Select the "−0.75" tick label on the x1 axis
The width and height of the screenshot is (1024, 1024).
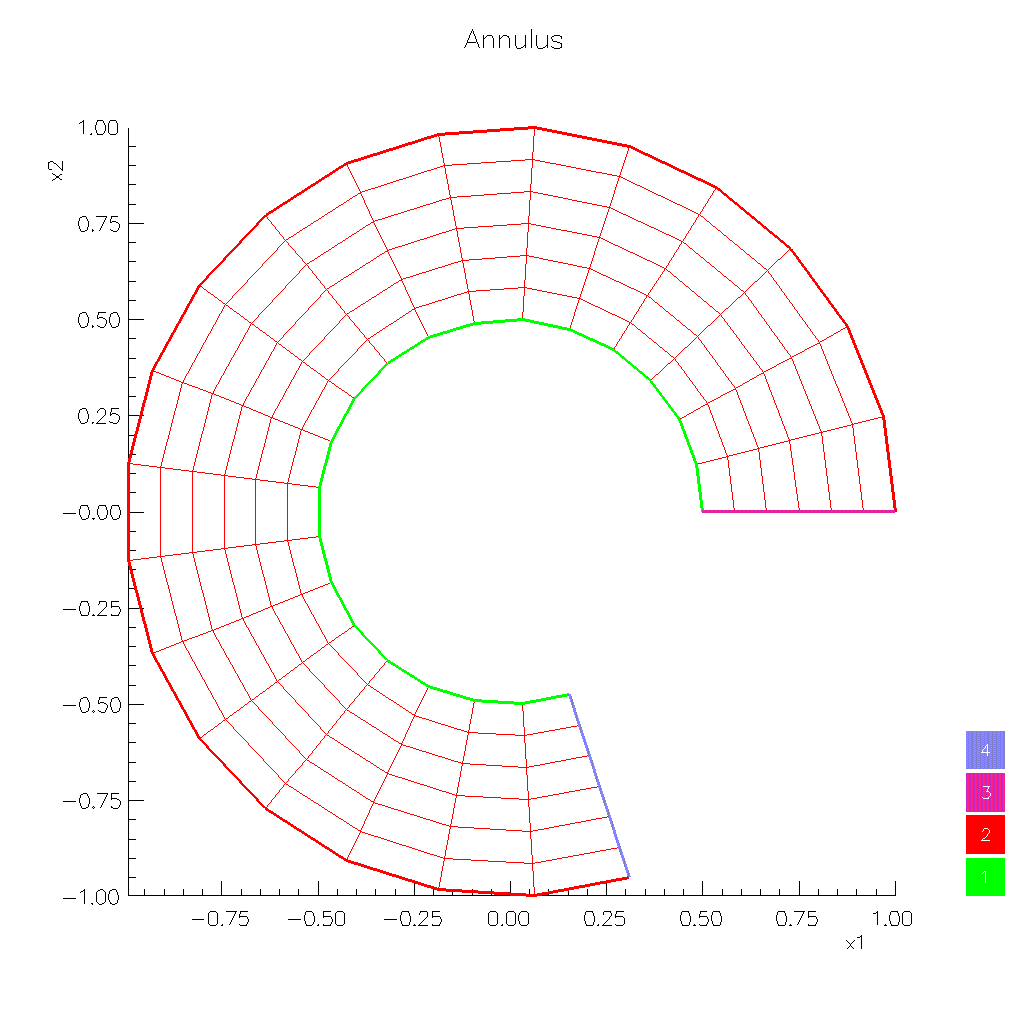221,920
